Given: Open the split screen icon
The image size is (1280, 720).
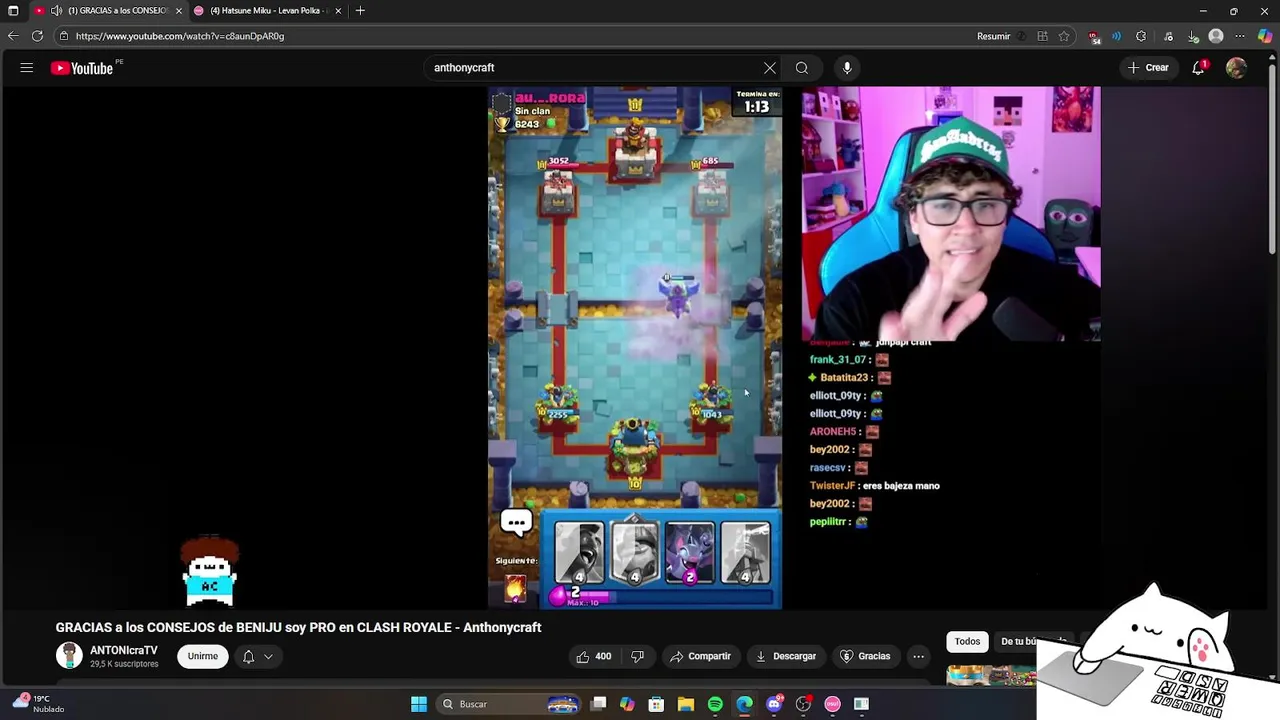Looking at the screenshot, I should tap(1042, 36).
